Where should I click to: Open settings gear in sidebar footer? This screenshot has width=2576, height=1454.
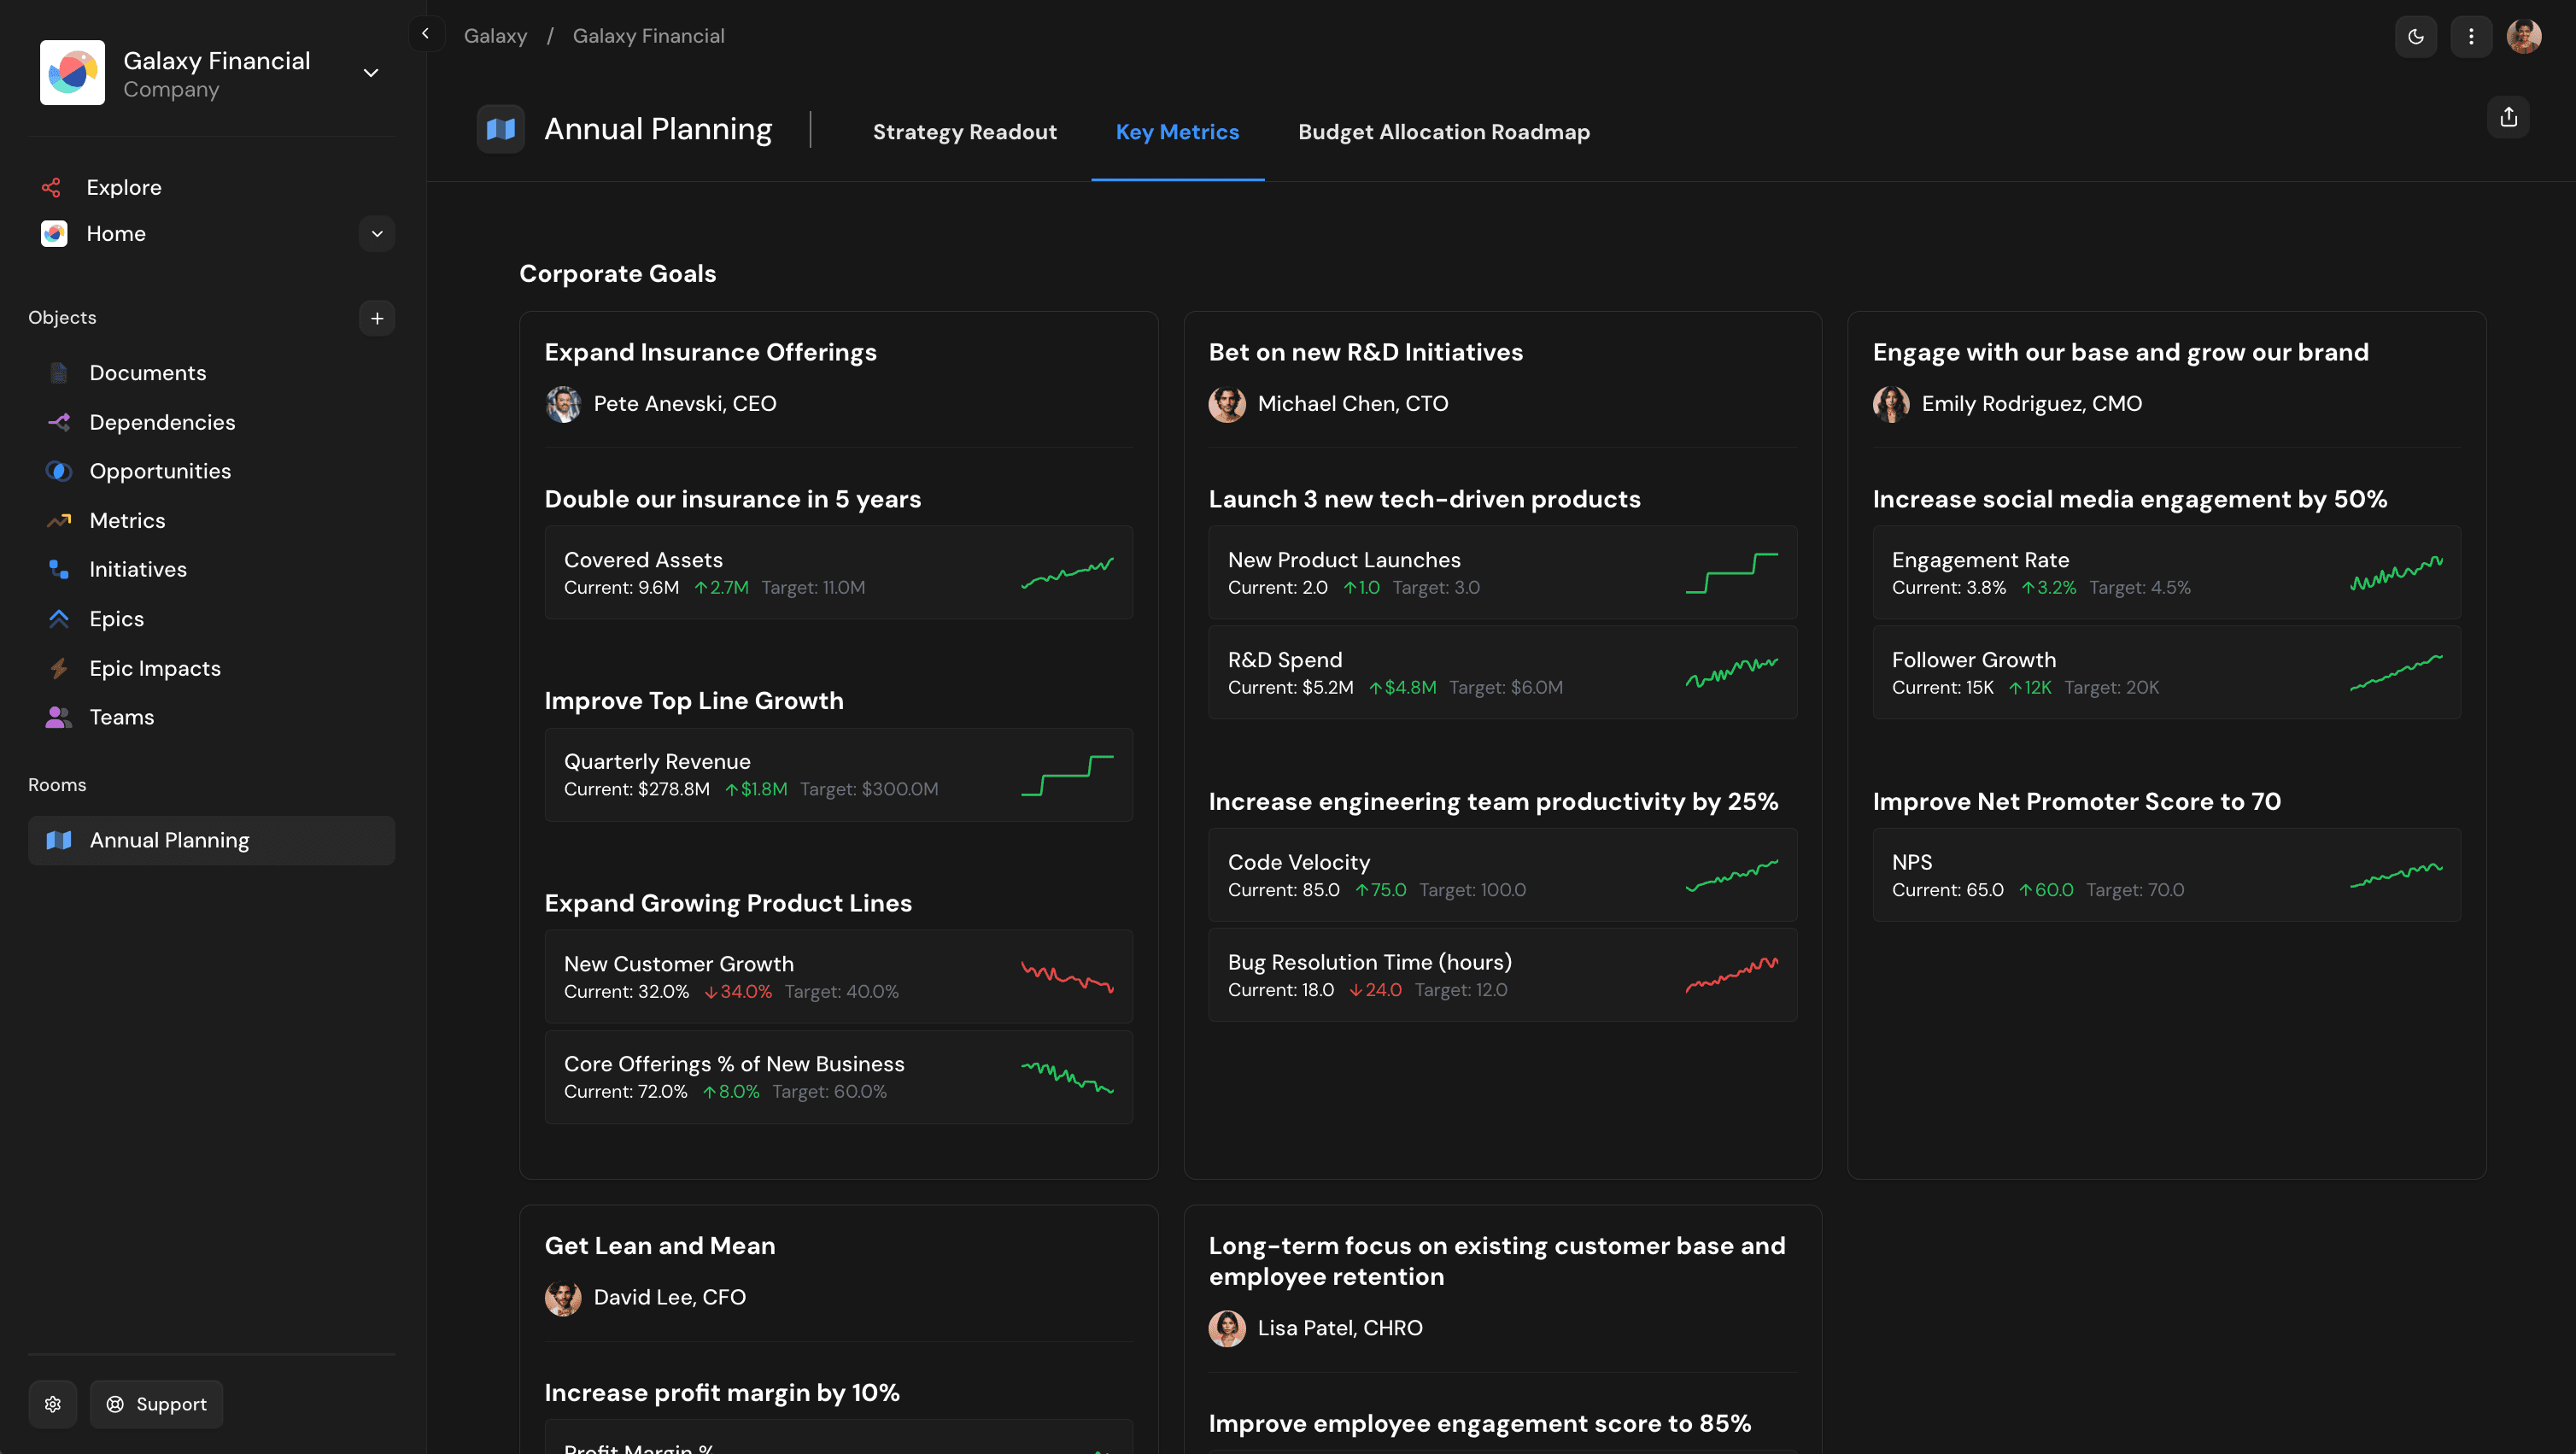point(53,1404)
